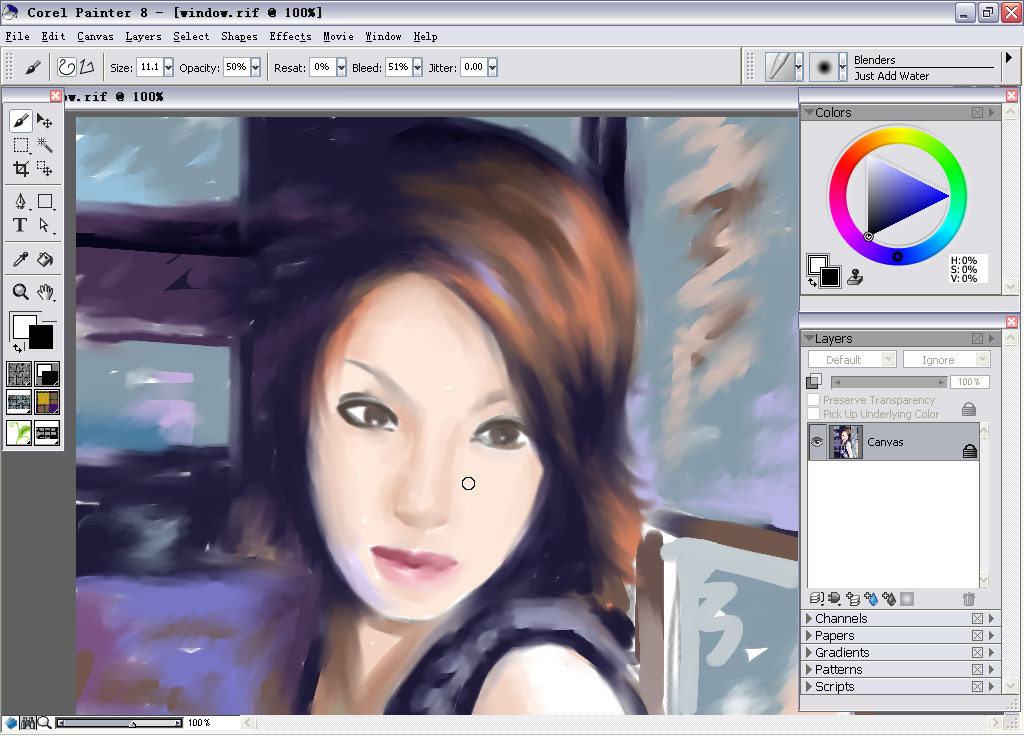Open the Pattern selector in toolbox
This screenshot has width=1024, height=736.
(x=19, y=402)
